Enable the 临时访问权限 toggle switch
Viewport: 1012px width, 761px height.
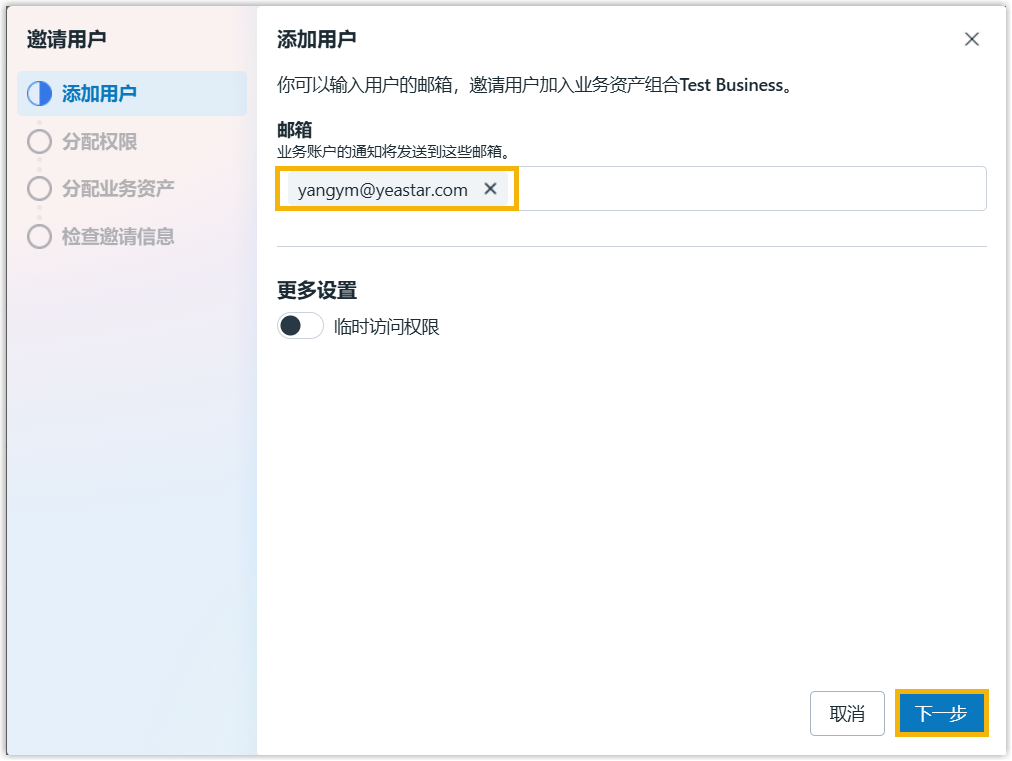(x=300, y=326)
